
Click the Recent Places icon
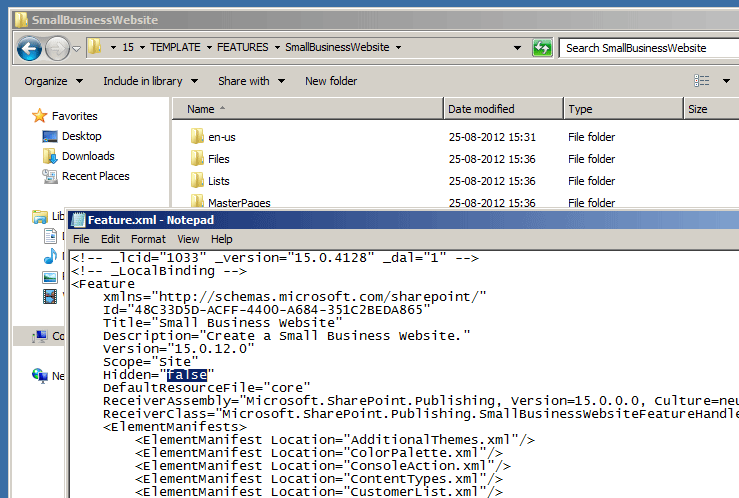pyautogui.click(x=50, y=176)
